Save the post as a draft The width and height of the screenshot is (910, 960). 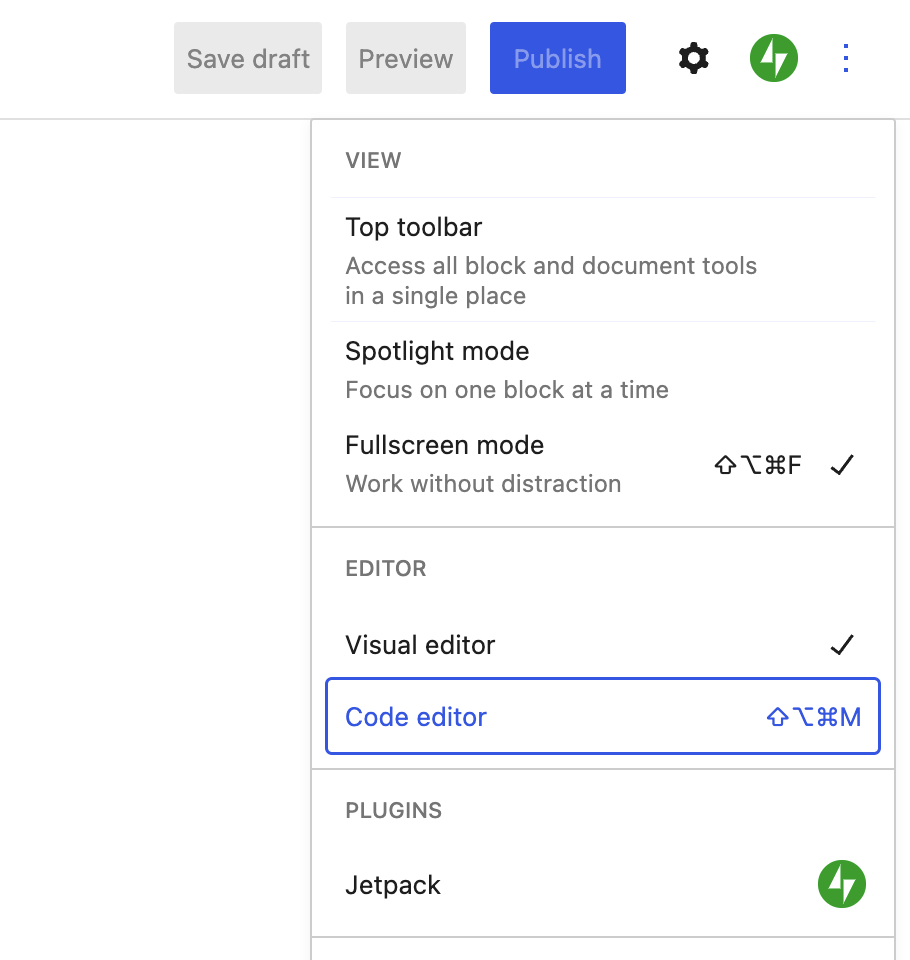click(247, 58)
